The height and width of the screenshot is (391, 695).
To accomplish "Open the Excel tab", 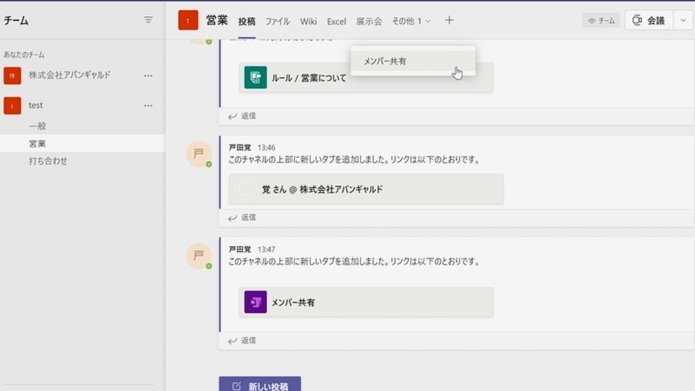I will 336,21.
